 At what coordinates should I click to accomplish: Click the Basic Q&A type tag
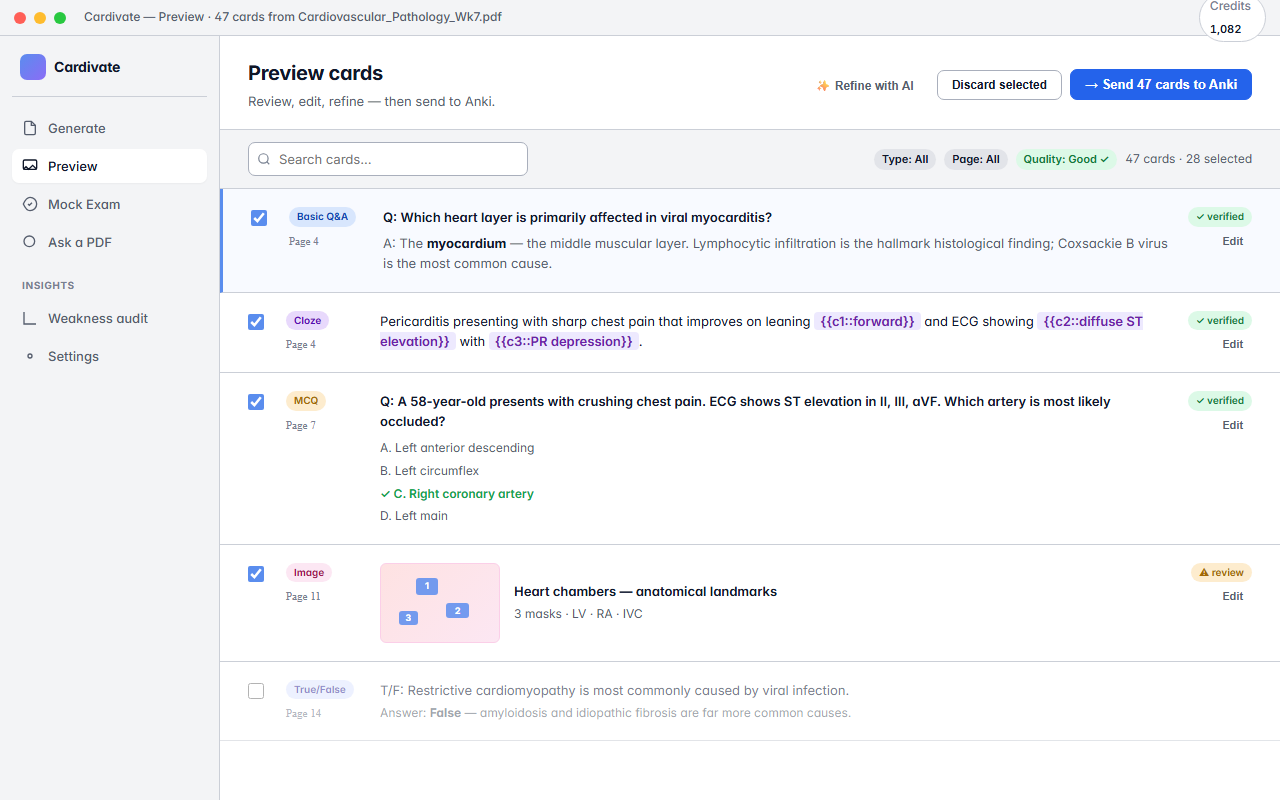point(322,216)
